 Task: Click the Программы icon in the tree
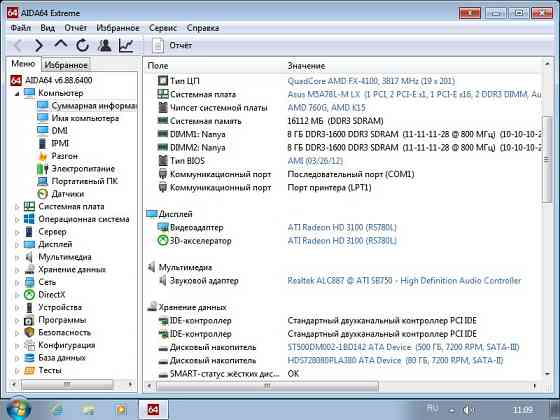click(x=29, y=320)
